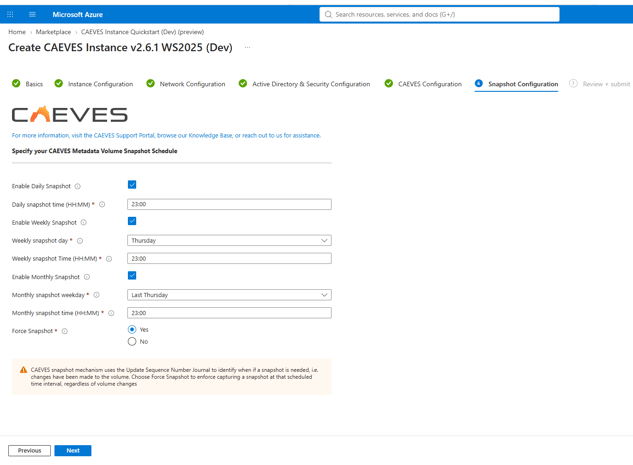
Task: Go to the Basics tab
Action: [x=34, y=84]
